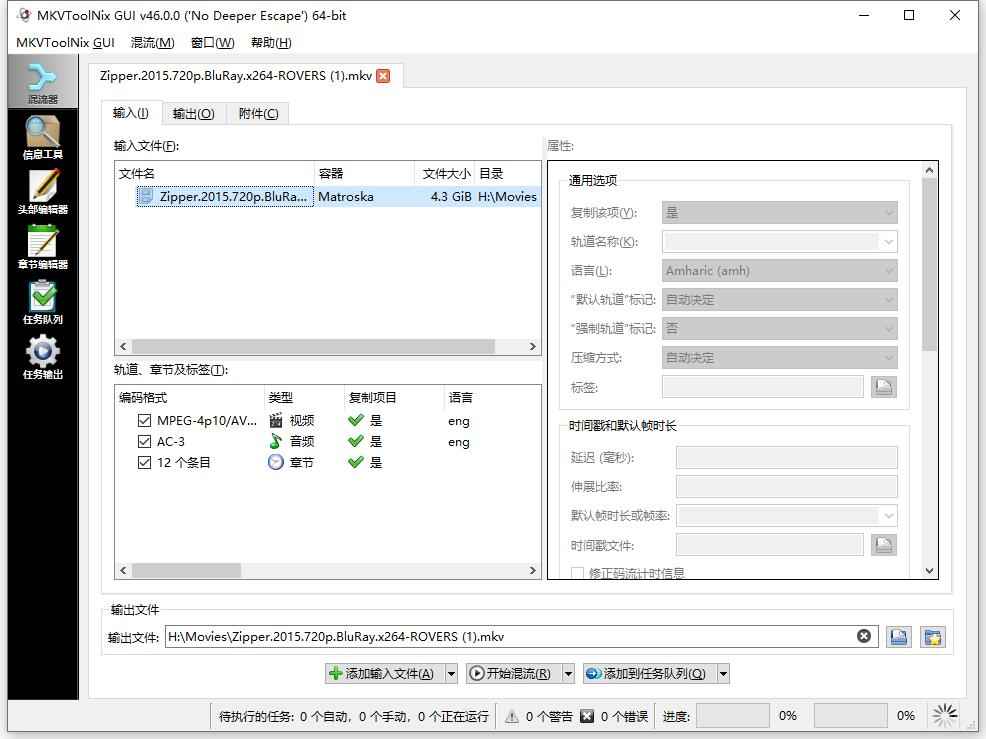This screenshot has height=739, width=986.
Task: Clear the 输出文件 path with the X icon
Action: (864, 635)
